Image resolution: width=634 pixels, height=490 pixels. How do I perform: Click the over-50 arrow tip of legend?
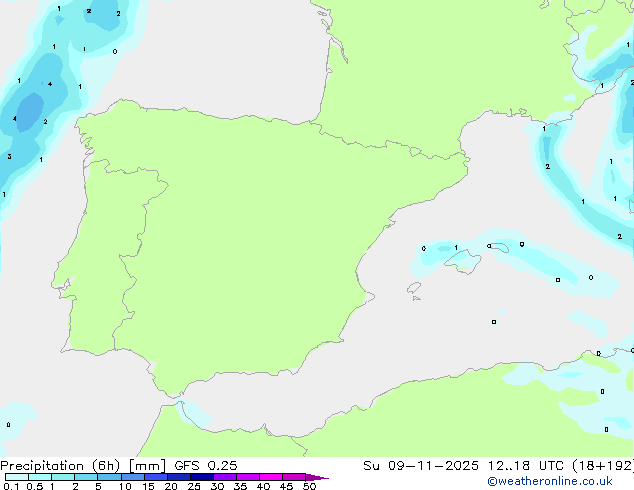[x=317, y=477]
